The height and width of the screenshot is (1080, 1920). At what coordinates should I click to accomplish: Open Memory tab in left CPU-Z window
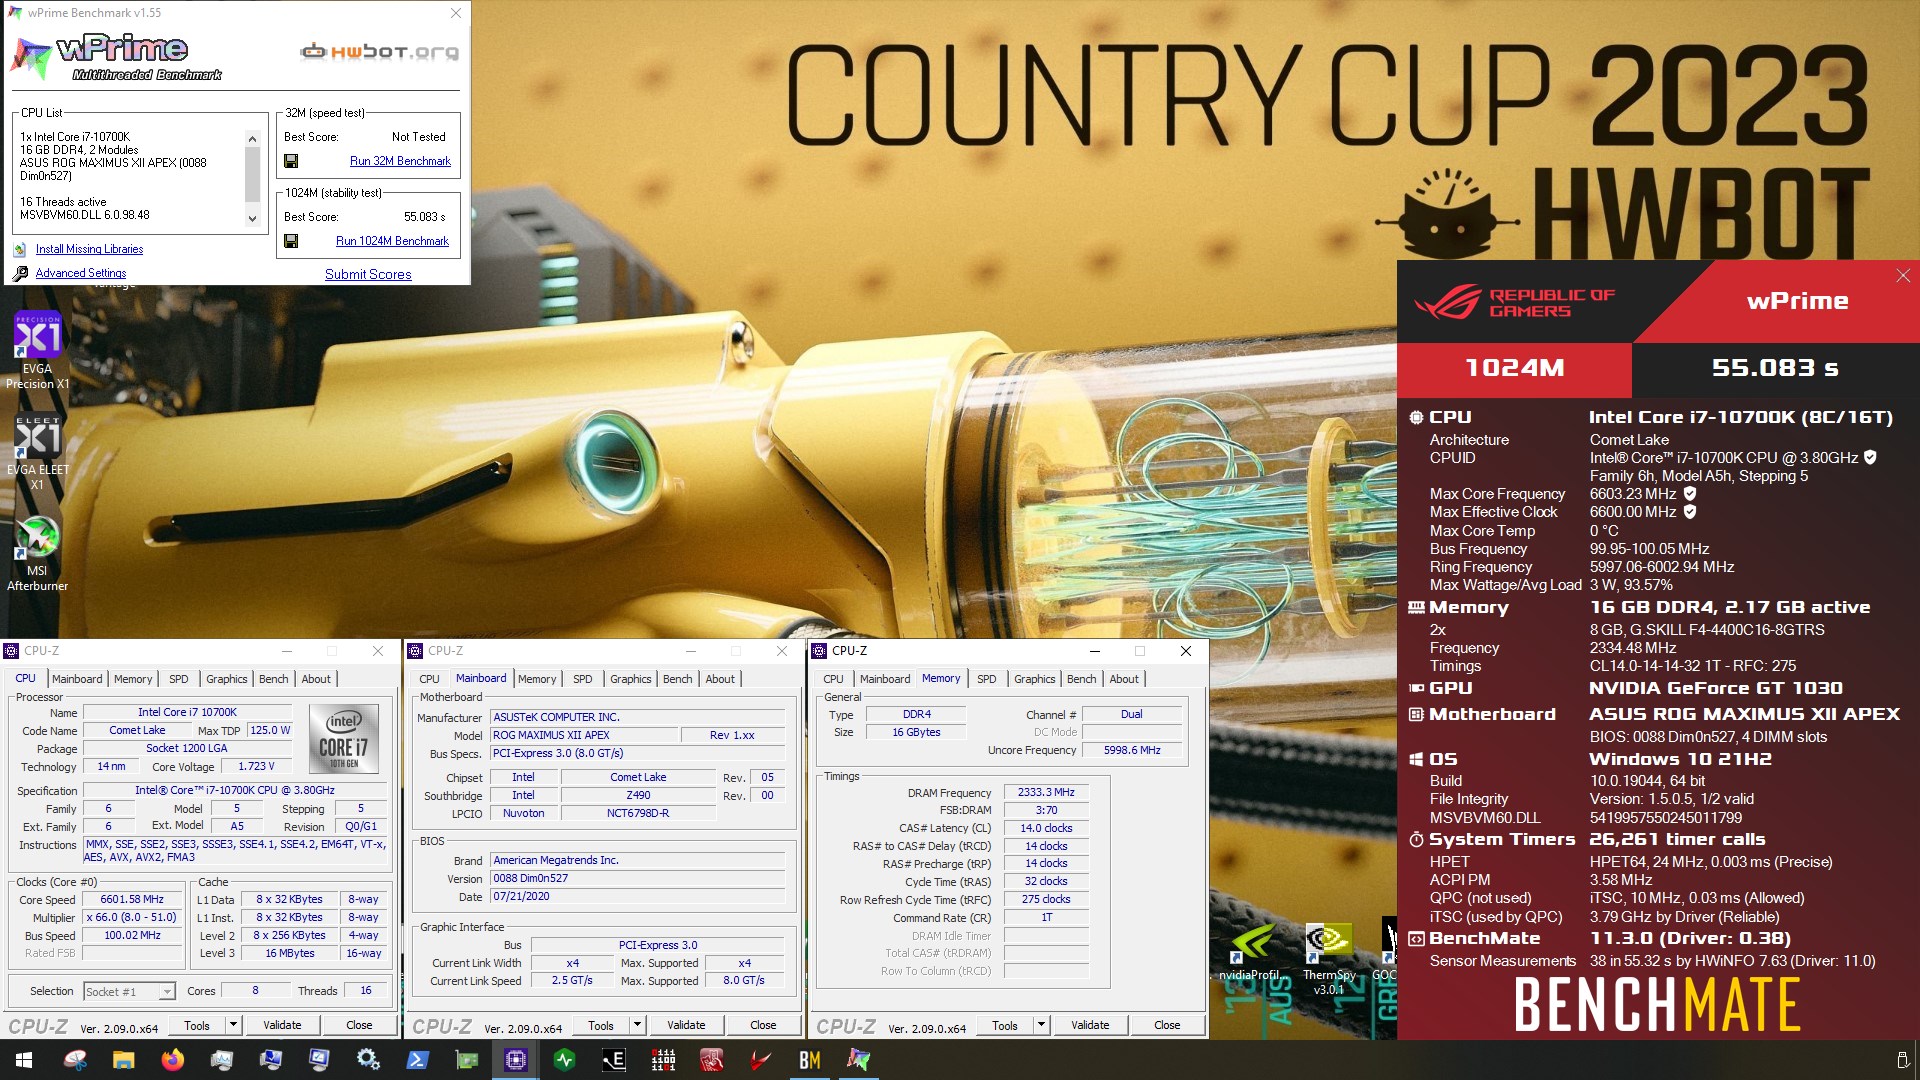tap(133, 679)
